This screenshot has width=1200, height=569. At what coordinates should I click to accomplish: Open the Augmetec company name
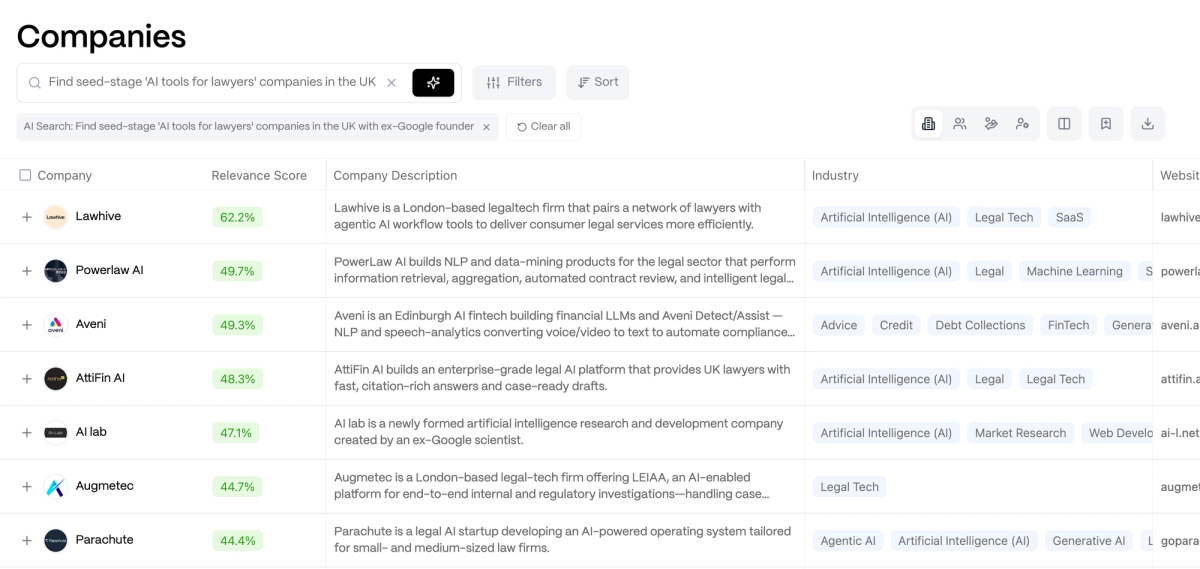(105, 486)
